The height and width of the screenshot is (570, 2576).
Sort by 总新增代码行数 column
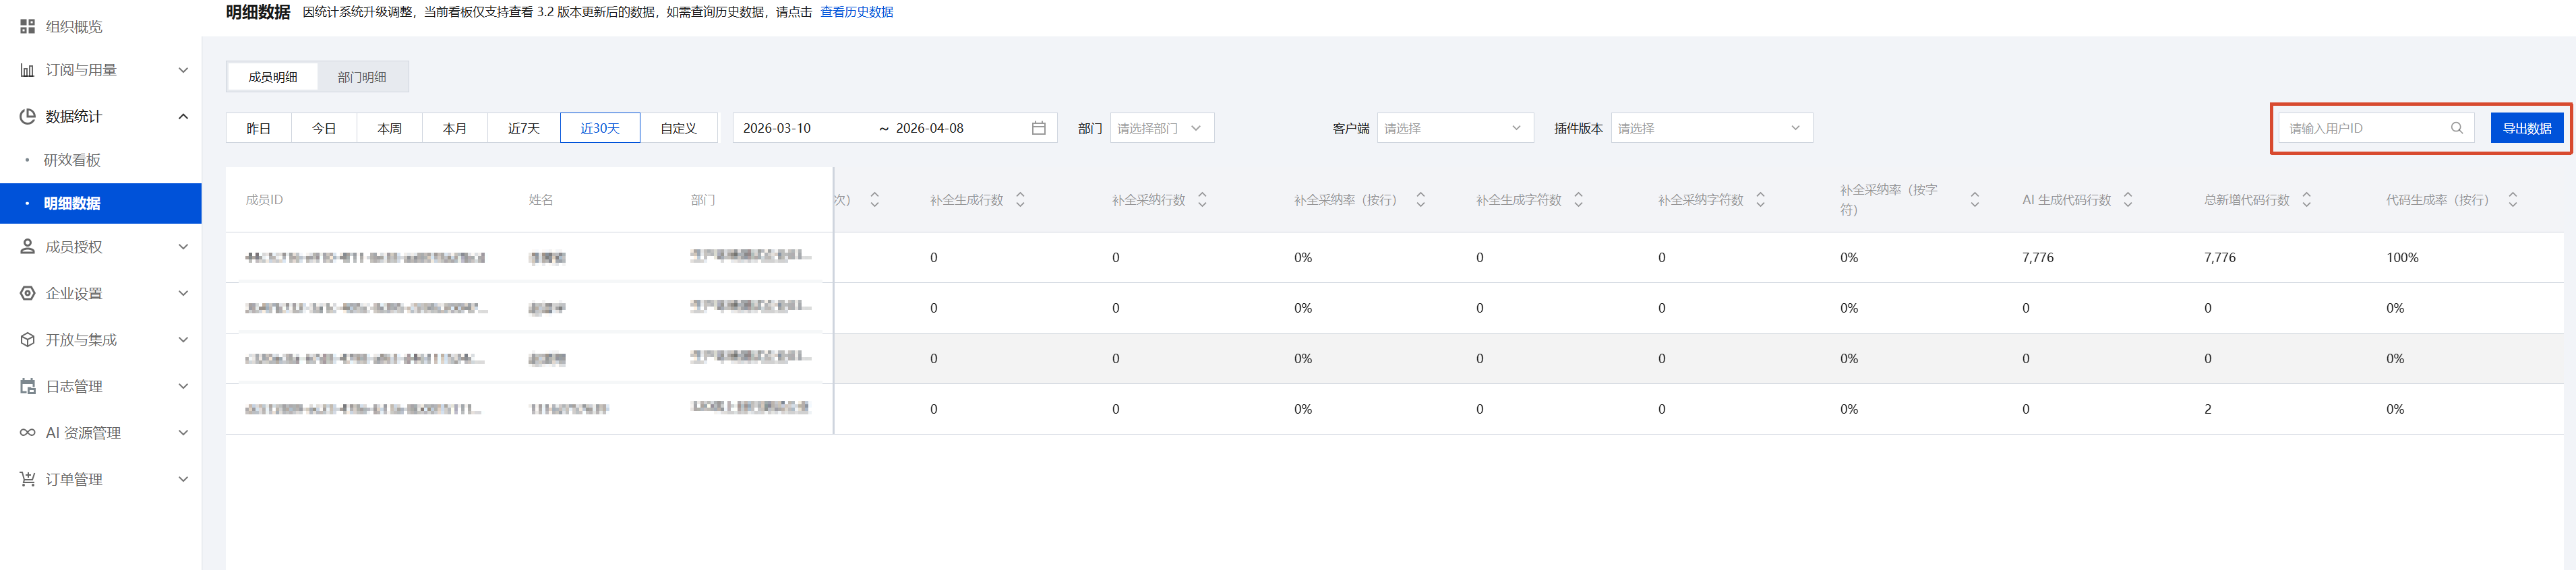pyautogui.click(x=2306, y=200)
